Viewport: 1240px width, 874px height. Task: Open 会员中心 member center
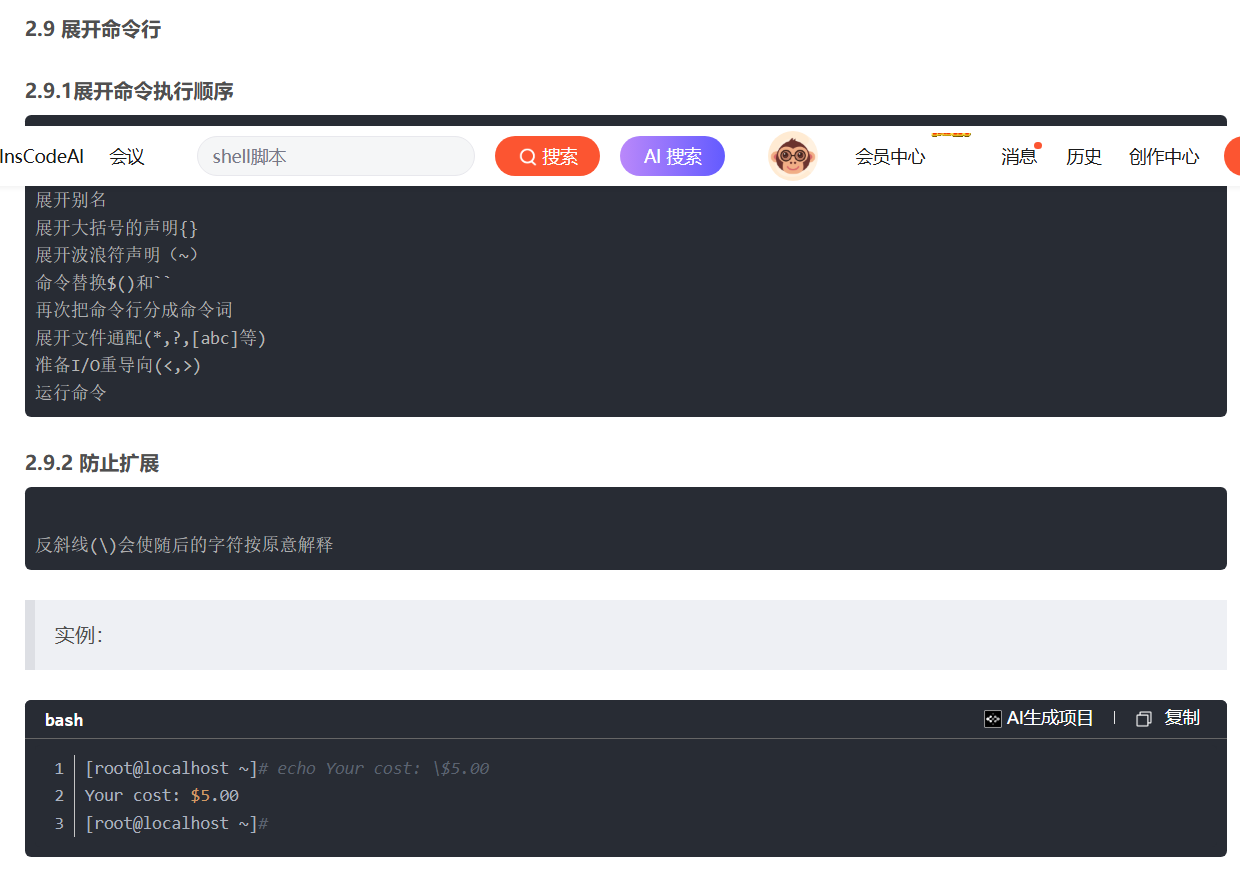tap(890, 157)
